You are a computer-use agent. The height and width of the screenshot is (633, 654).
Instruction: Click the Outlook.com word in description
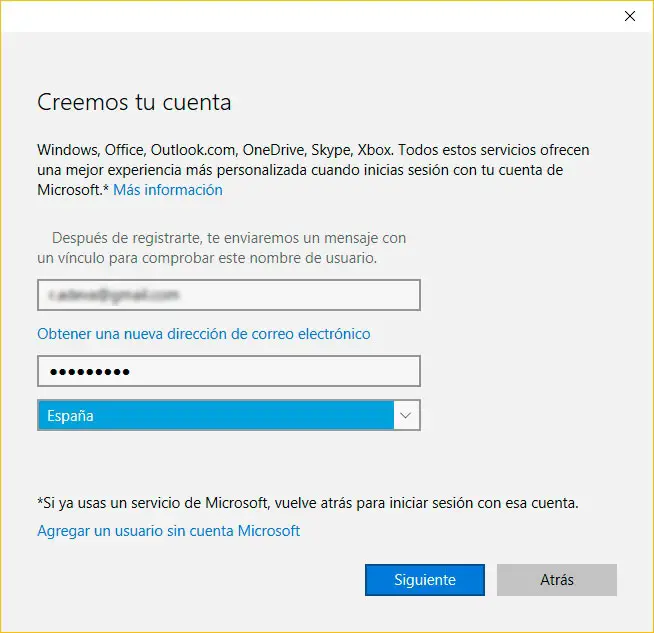pos(202,150)
